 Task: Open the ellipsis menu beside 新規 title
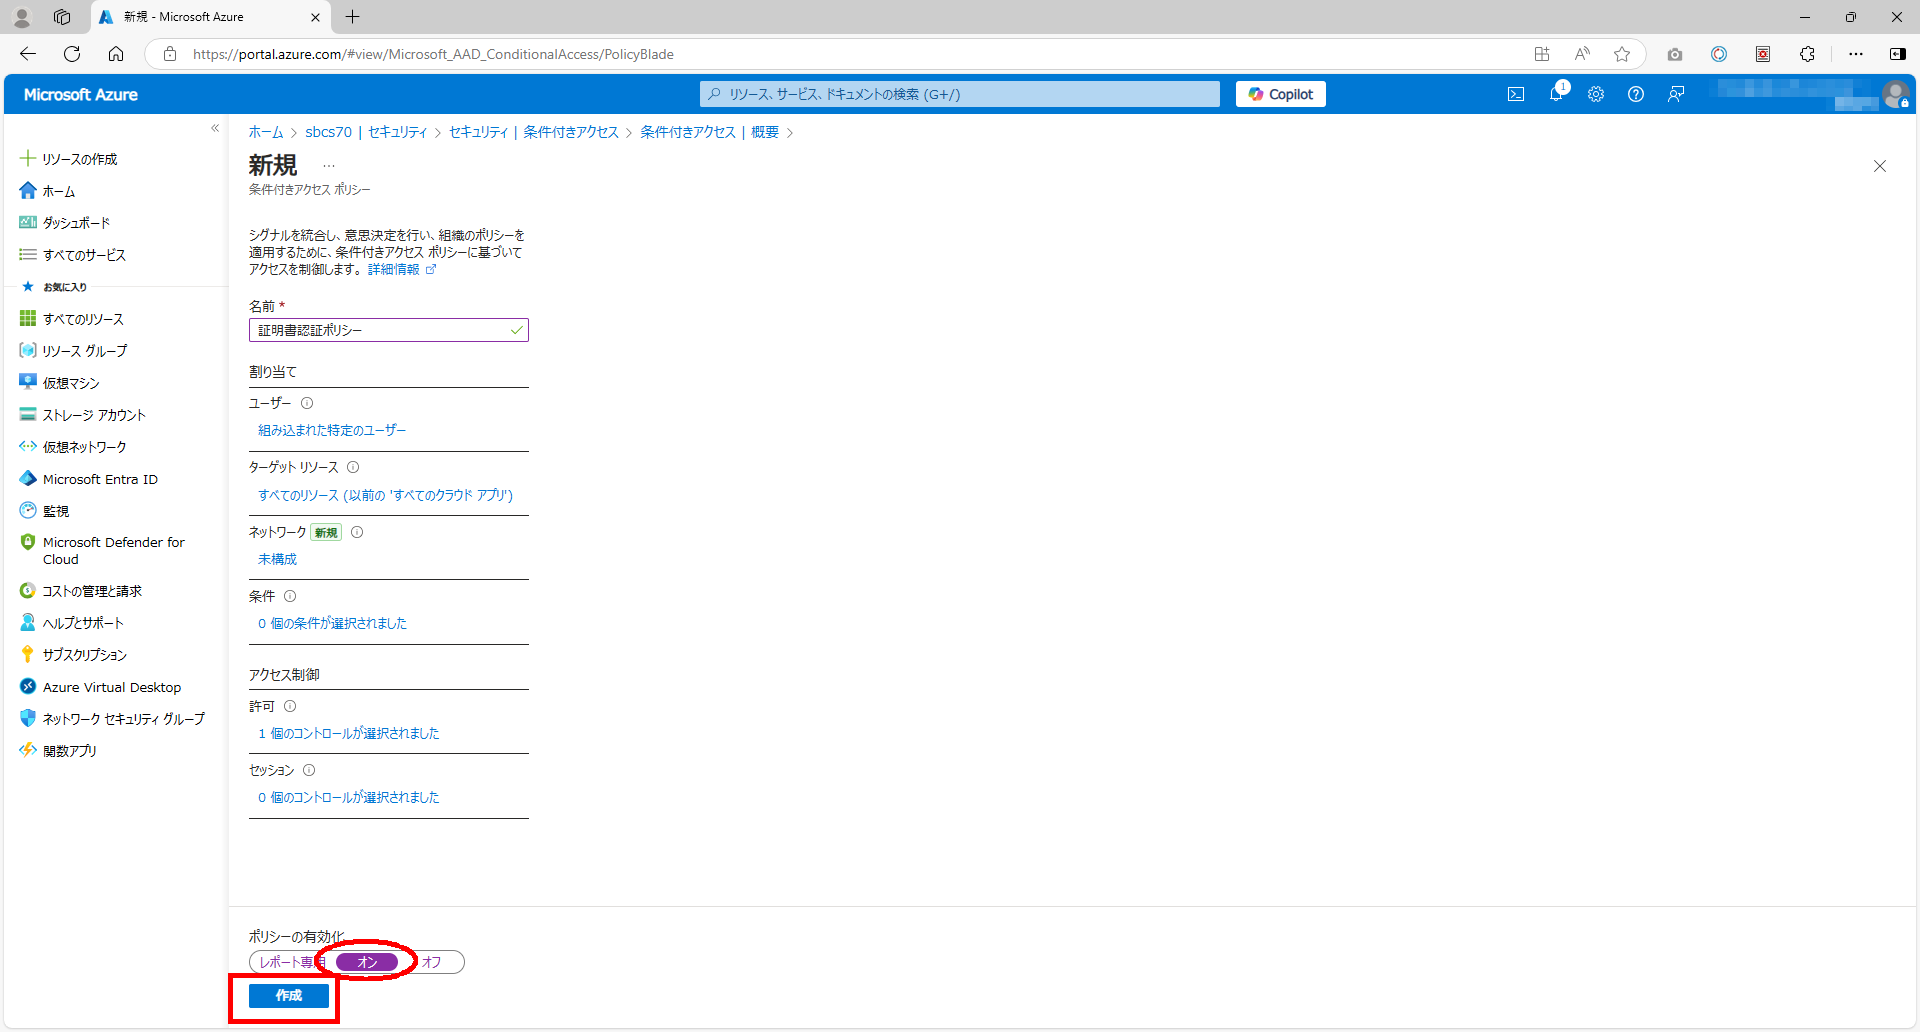[x=329, y=166]
